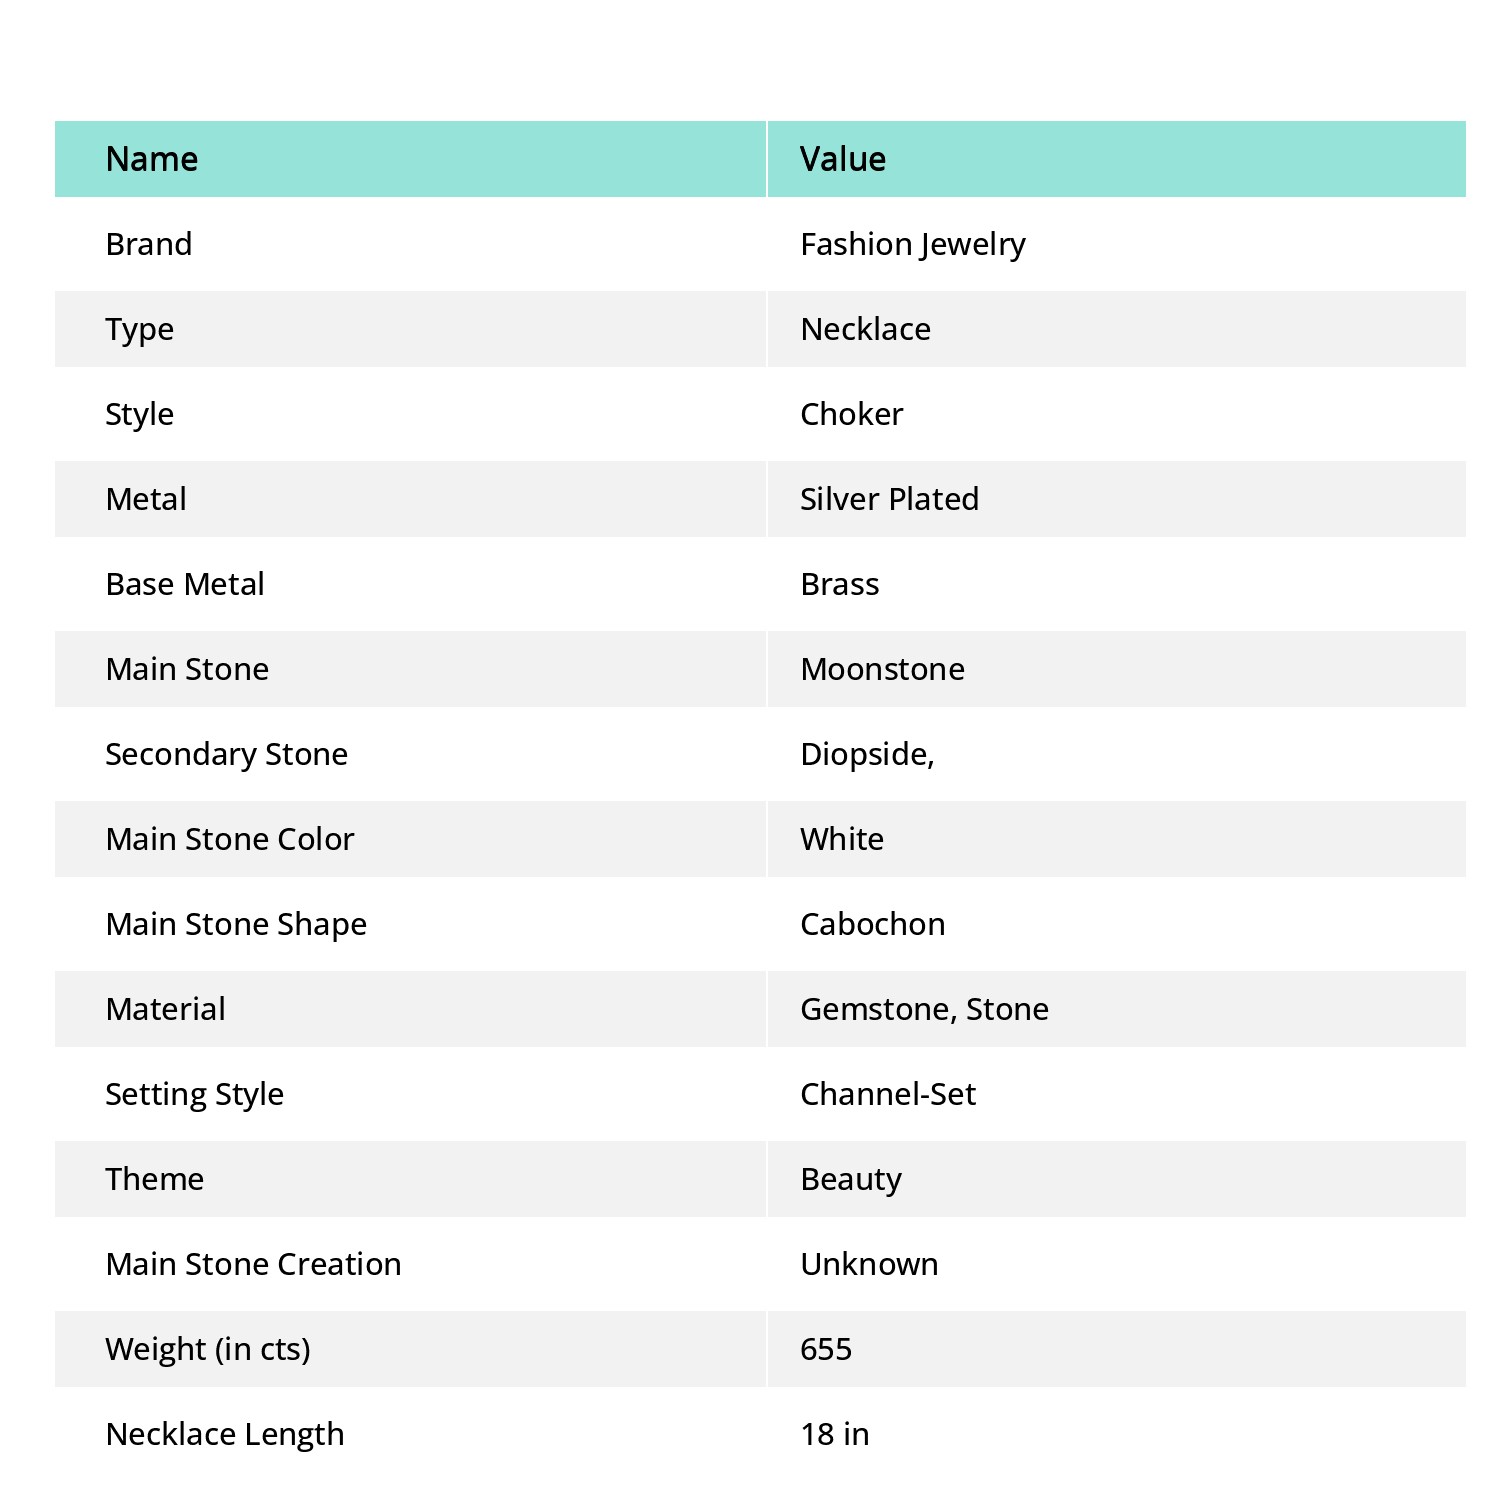Screen dimensions: 1500x1500
Task: Click the Name column header
Action: click(152, 159)
